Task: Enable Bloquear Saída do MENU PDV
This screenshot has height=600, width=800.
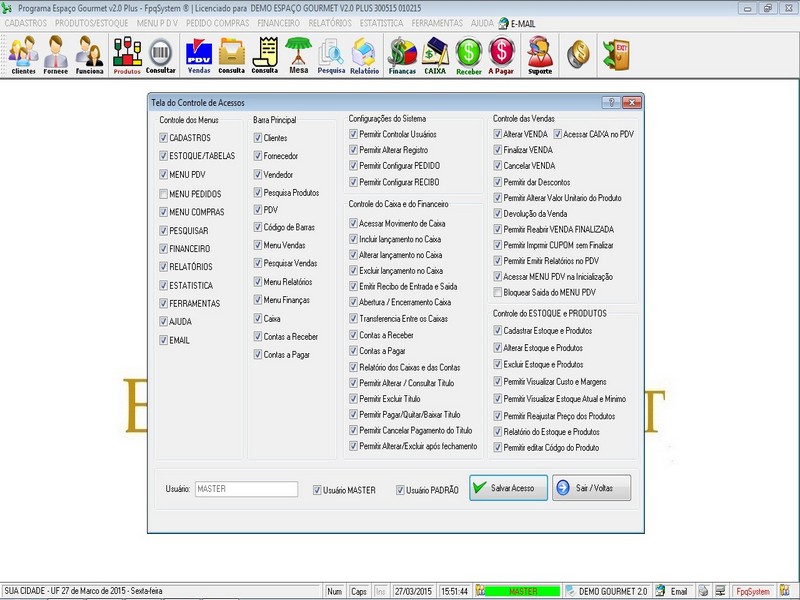Action: tap(497, 292)
